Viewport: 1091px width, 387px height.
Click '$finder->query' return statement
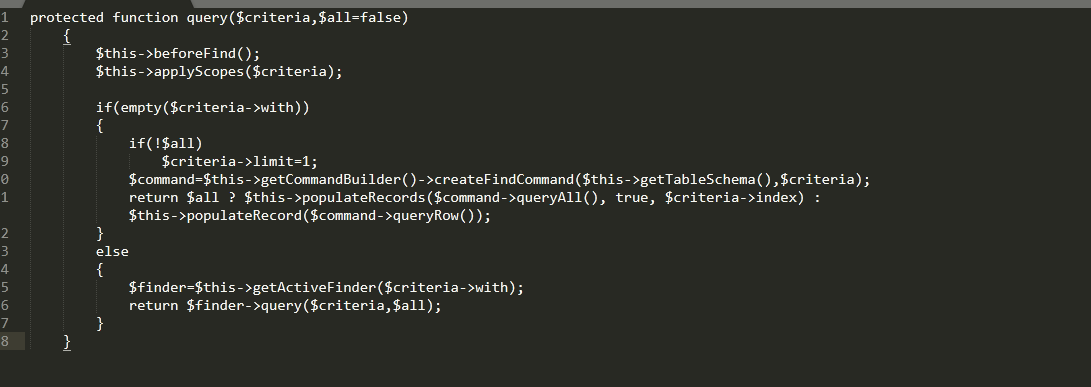click(x=244, y=306)
